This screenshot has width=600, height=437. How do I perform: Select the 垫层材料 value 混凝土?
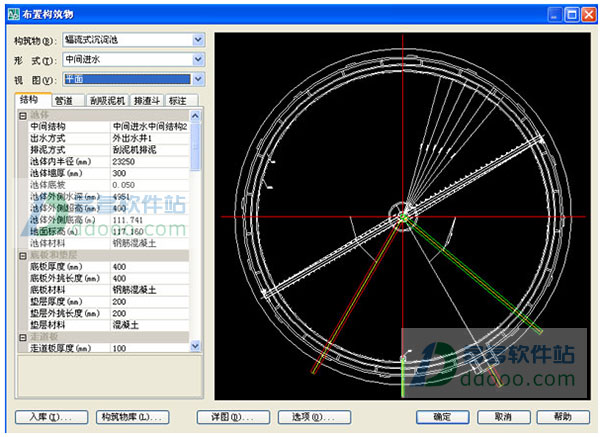(x=150, y=325)
